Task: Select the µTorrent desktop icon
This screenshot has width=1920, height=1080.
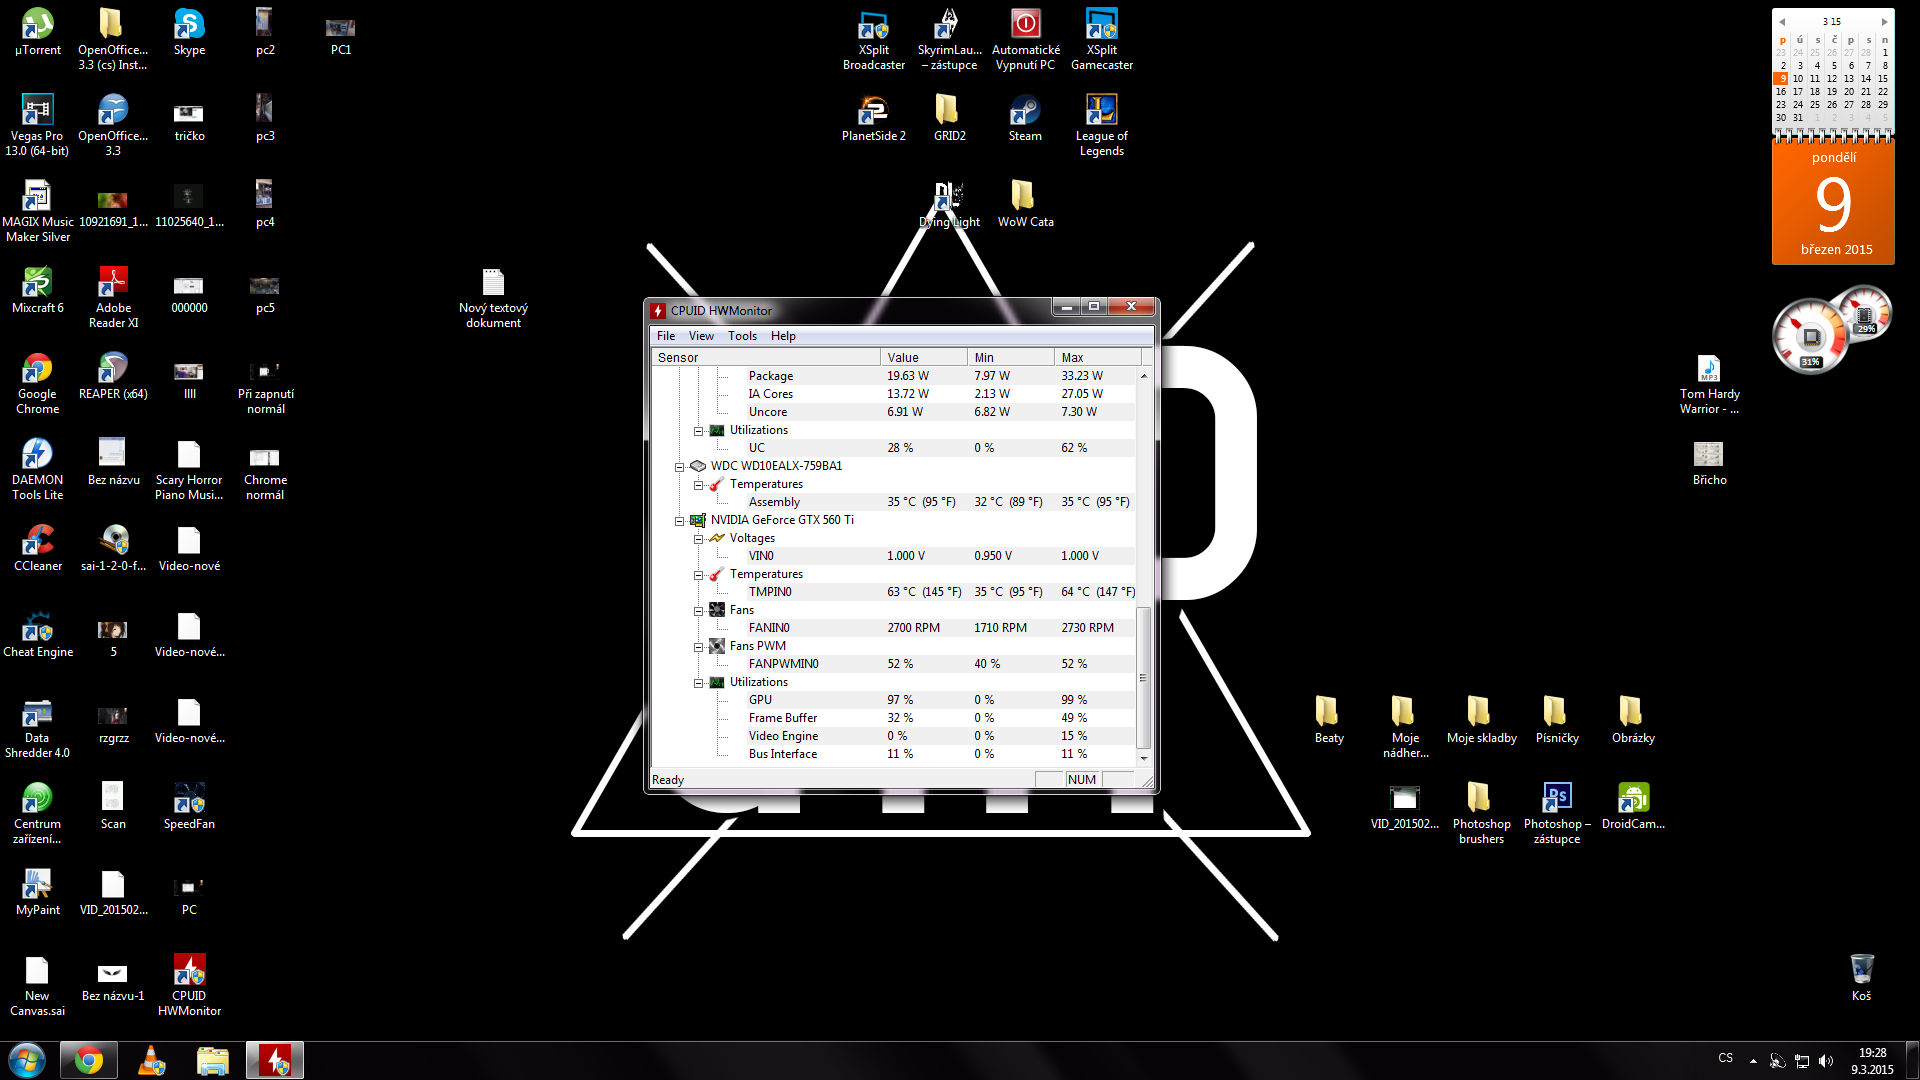Action: [x=38, y=31]
